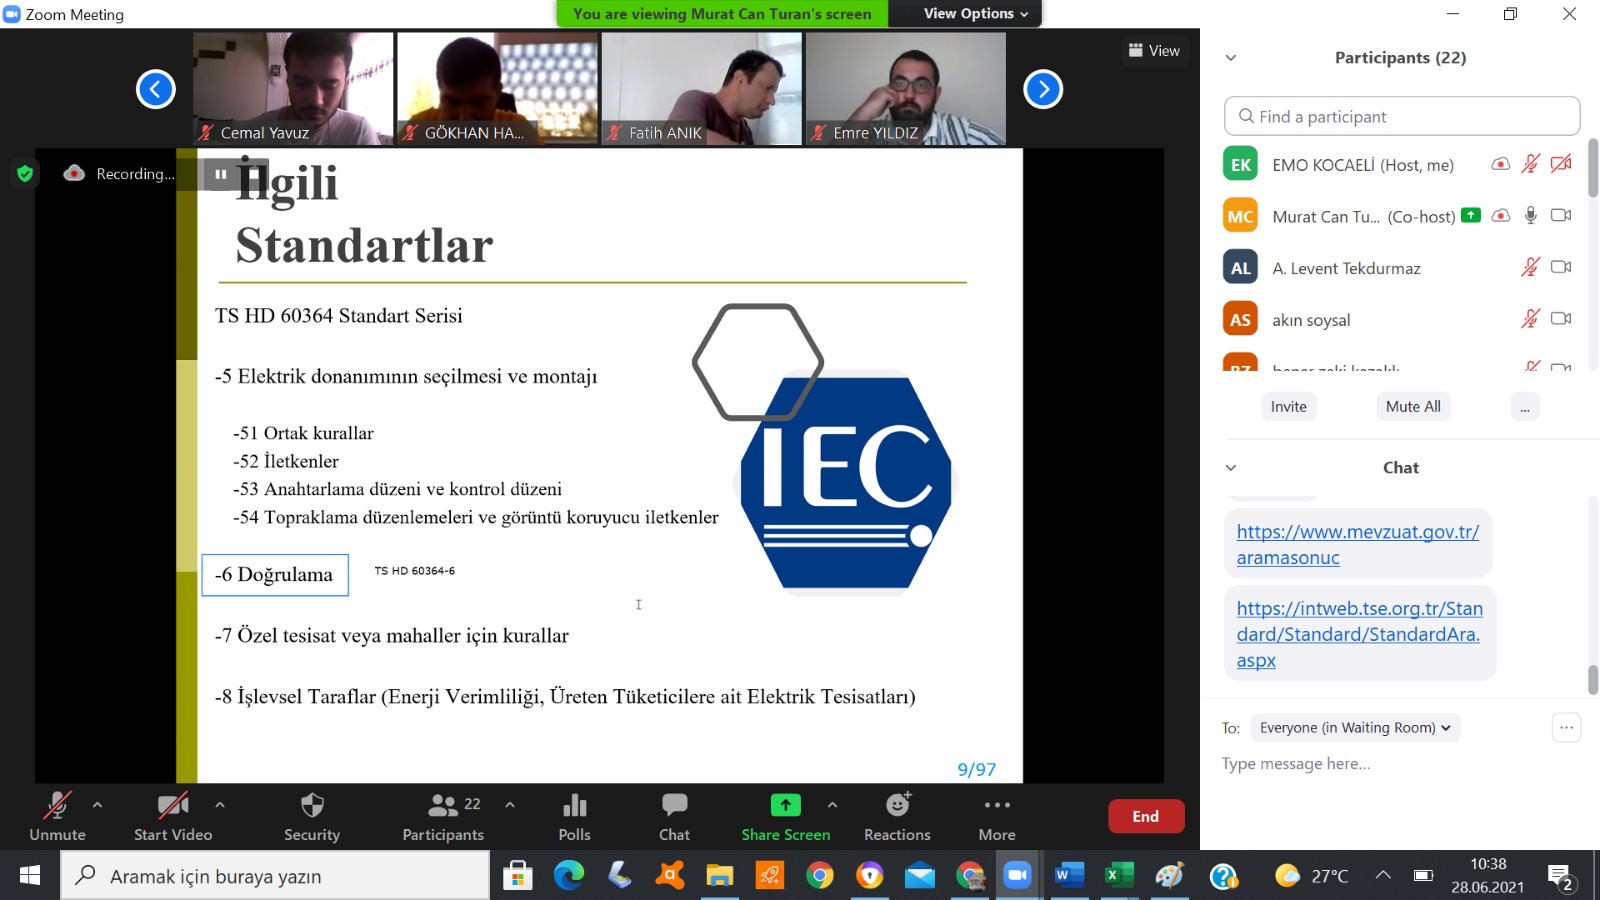
Task: Open the Chat toolbar icon
Action: point(674,817)
